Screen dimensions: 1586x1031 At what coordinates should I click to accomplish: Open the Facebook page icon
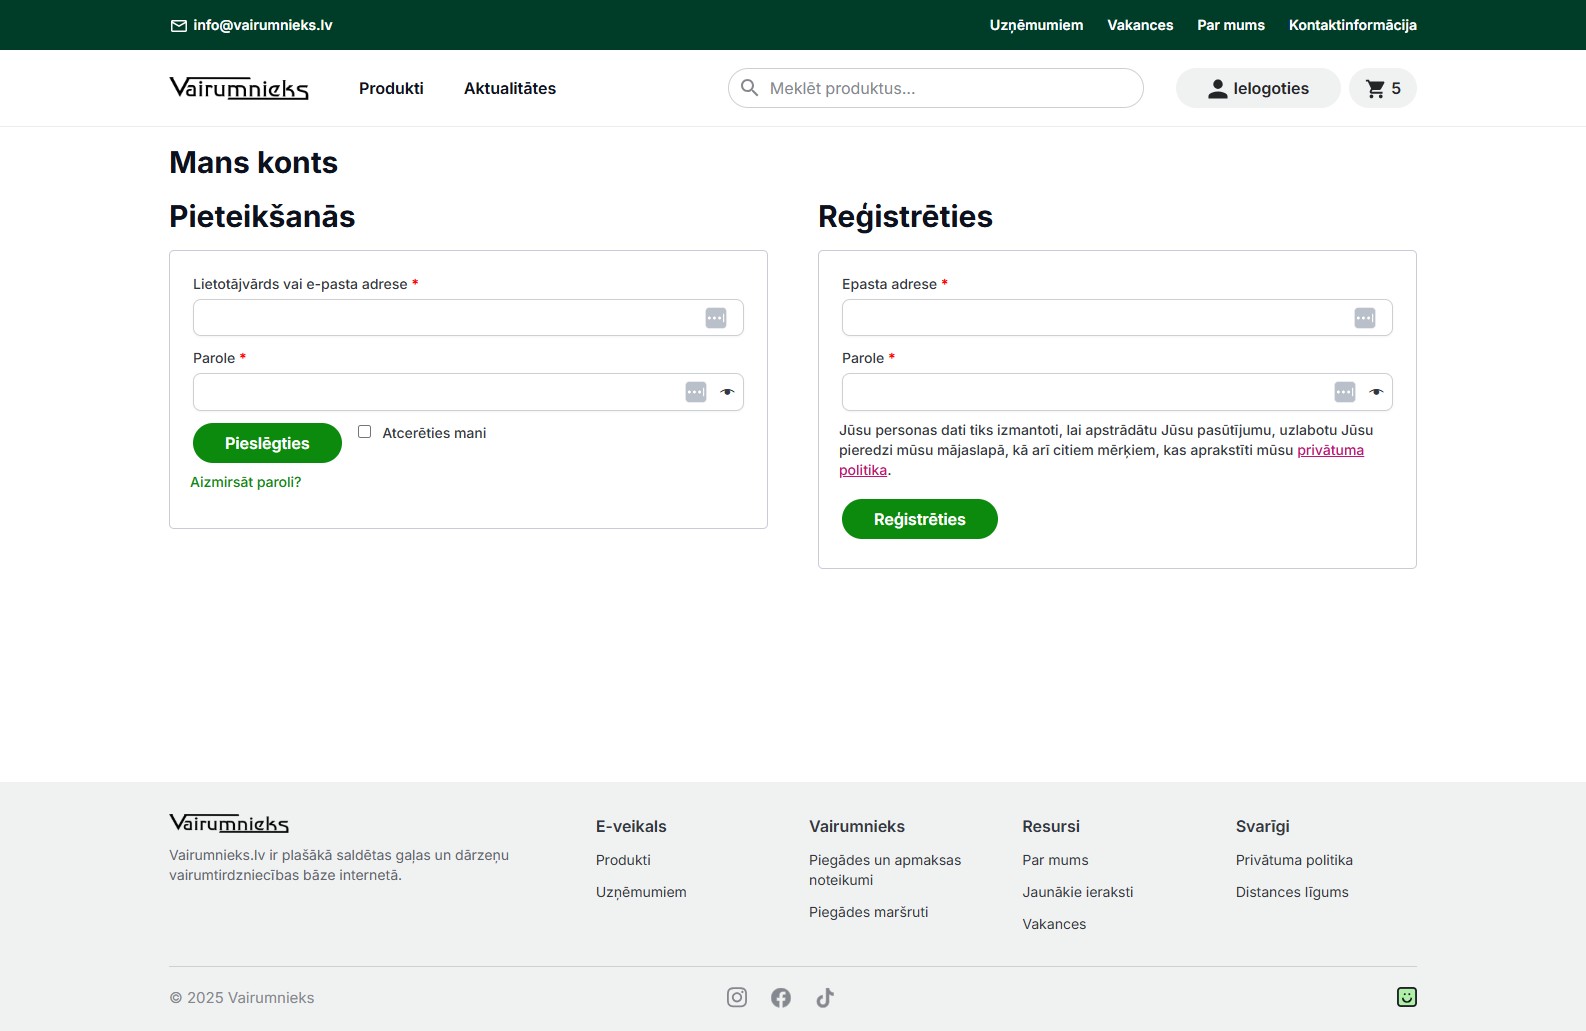coord(781,997)
